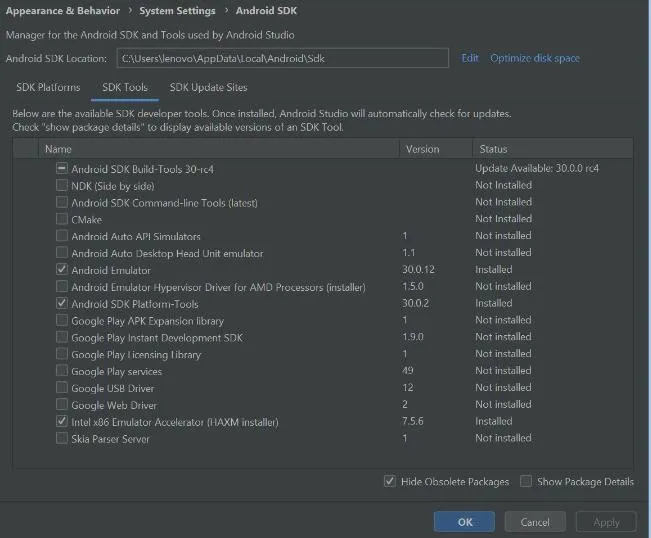Click the Android Emulator version 30.0.12
The width and height of the screenshot is (651, 538).
tap(418, 269)
